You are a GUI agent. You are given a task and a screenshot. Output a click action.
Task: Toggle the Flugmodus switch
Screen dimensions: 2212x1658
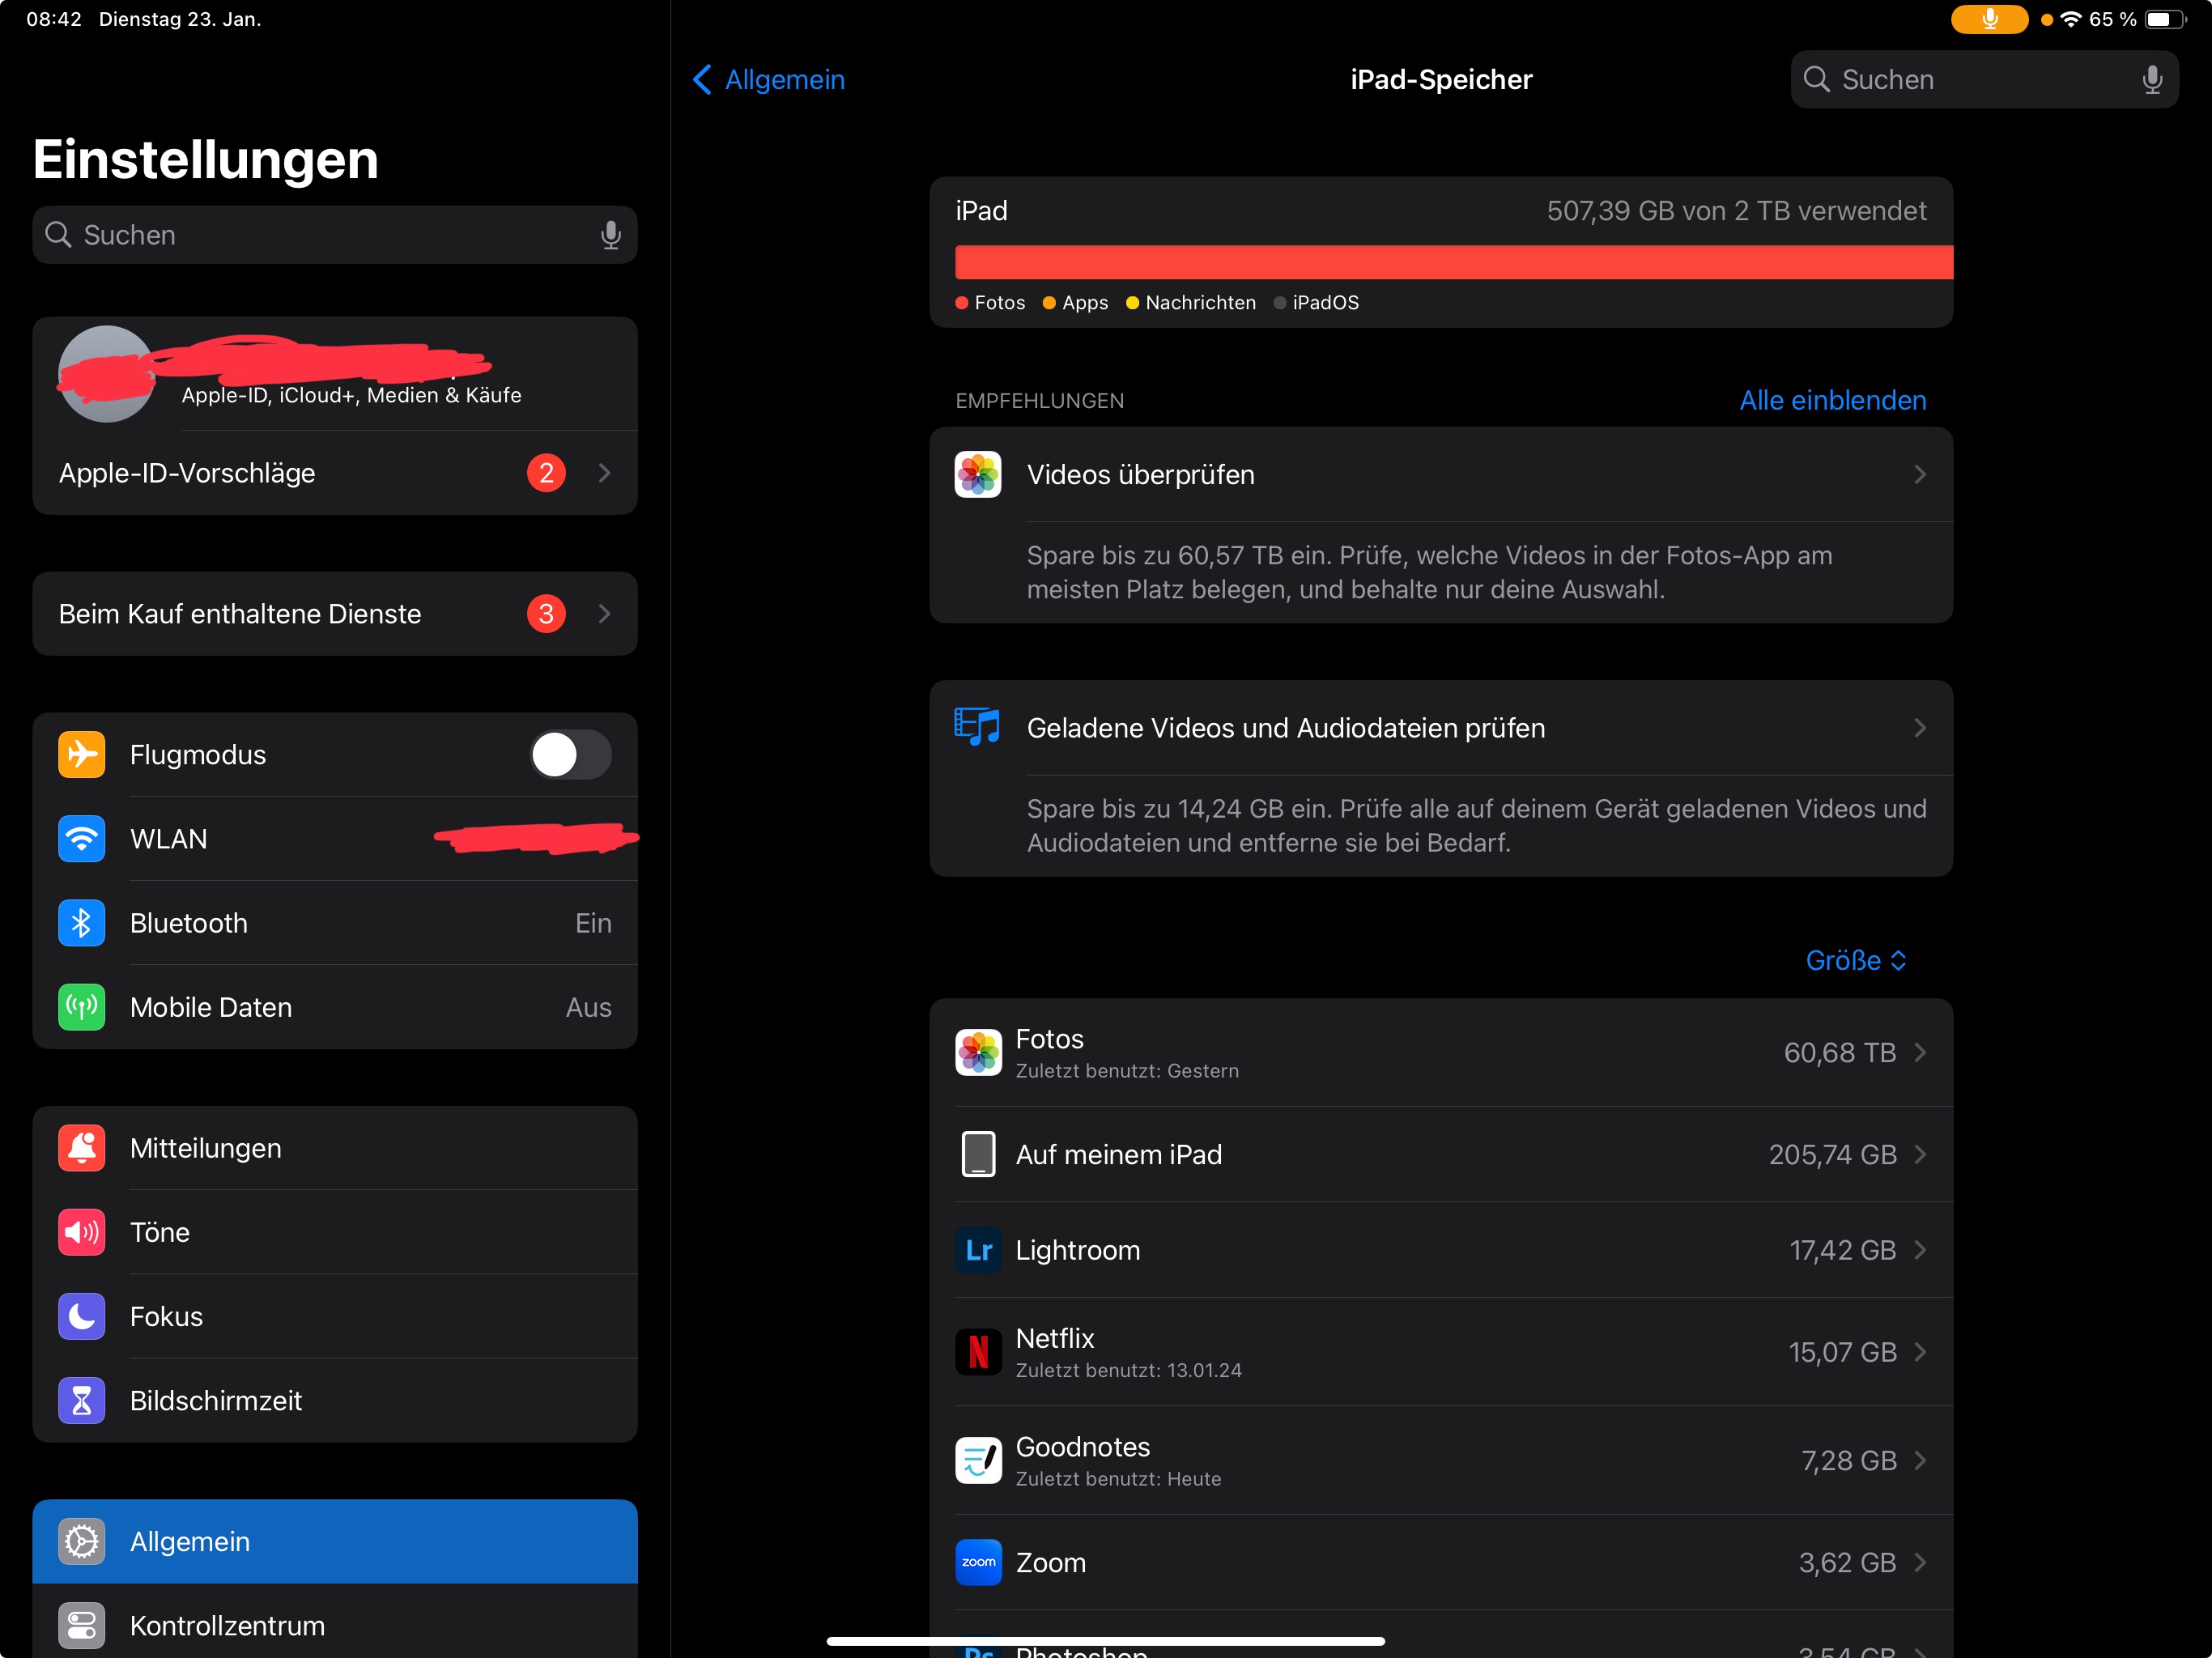tap(570, 755)
